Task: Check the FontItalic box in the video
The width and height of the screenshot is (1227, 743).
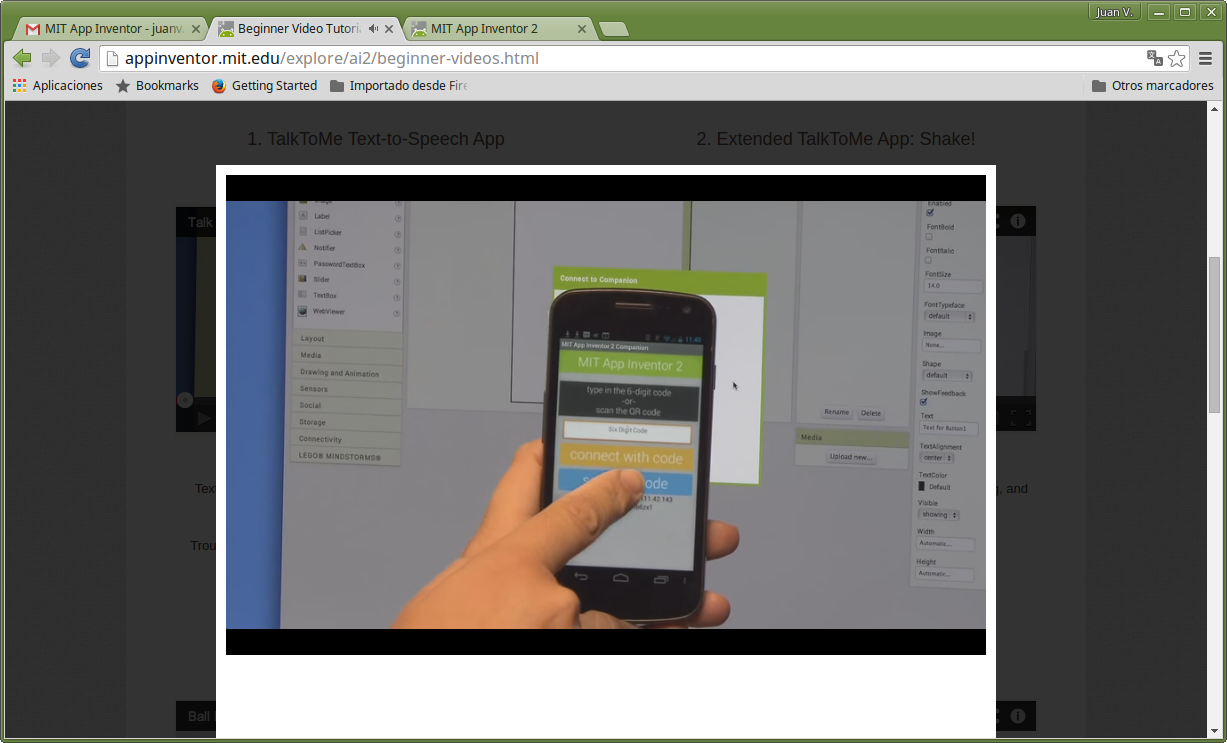Action: click(928, 260)
